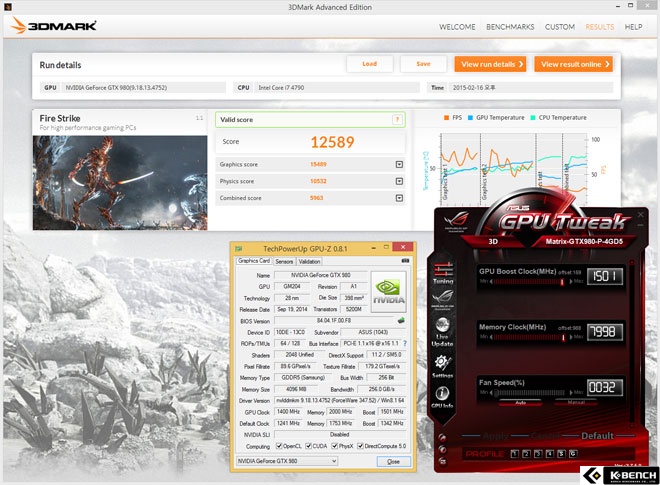Click the Load button in Run details
This screenshot has height=485, width=660.
pyautogui.click(x=370, y=64)
